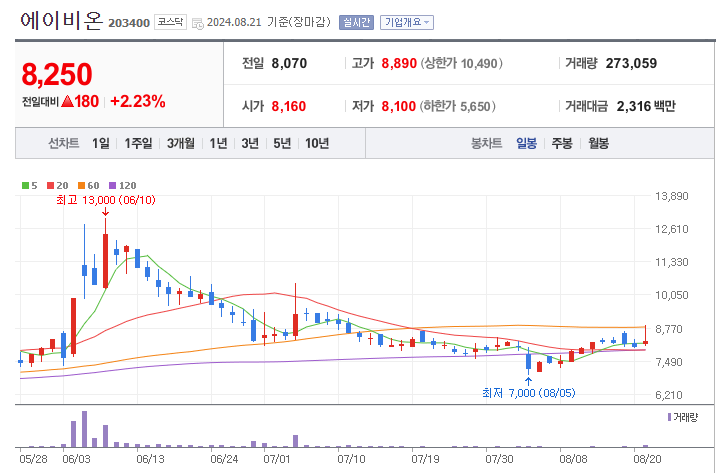
Task: Click the 06/03 date axis label
Action: pyautogui.click(x=76, y=458)
